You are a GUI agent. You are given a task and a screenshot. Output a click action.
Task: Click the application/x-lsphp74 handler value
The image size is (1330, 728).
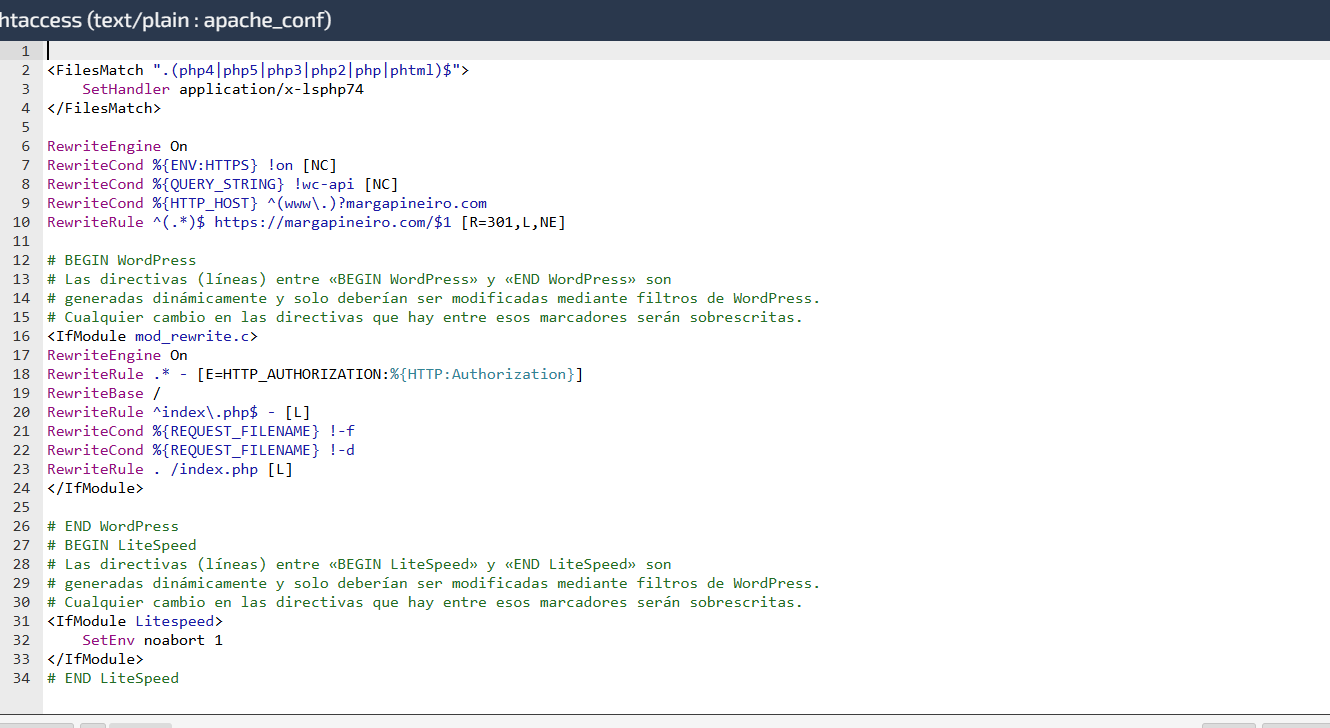tap(271, 89)
